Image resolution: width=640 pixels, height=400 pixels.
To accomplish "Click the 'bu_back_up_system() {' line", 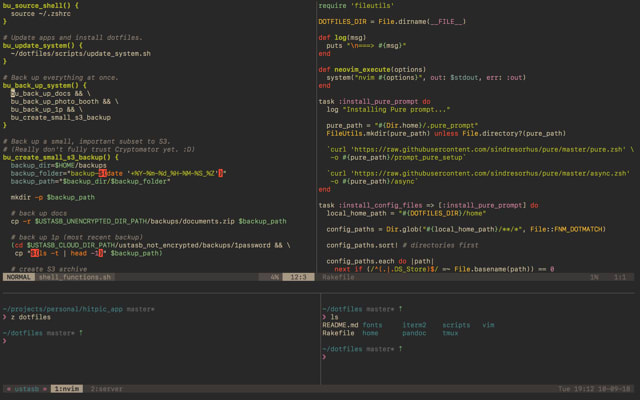I will tap(45, 86).
